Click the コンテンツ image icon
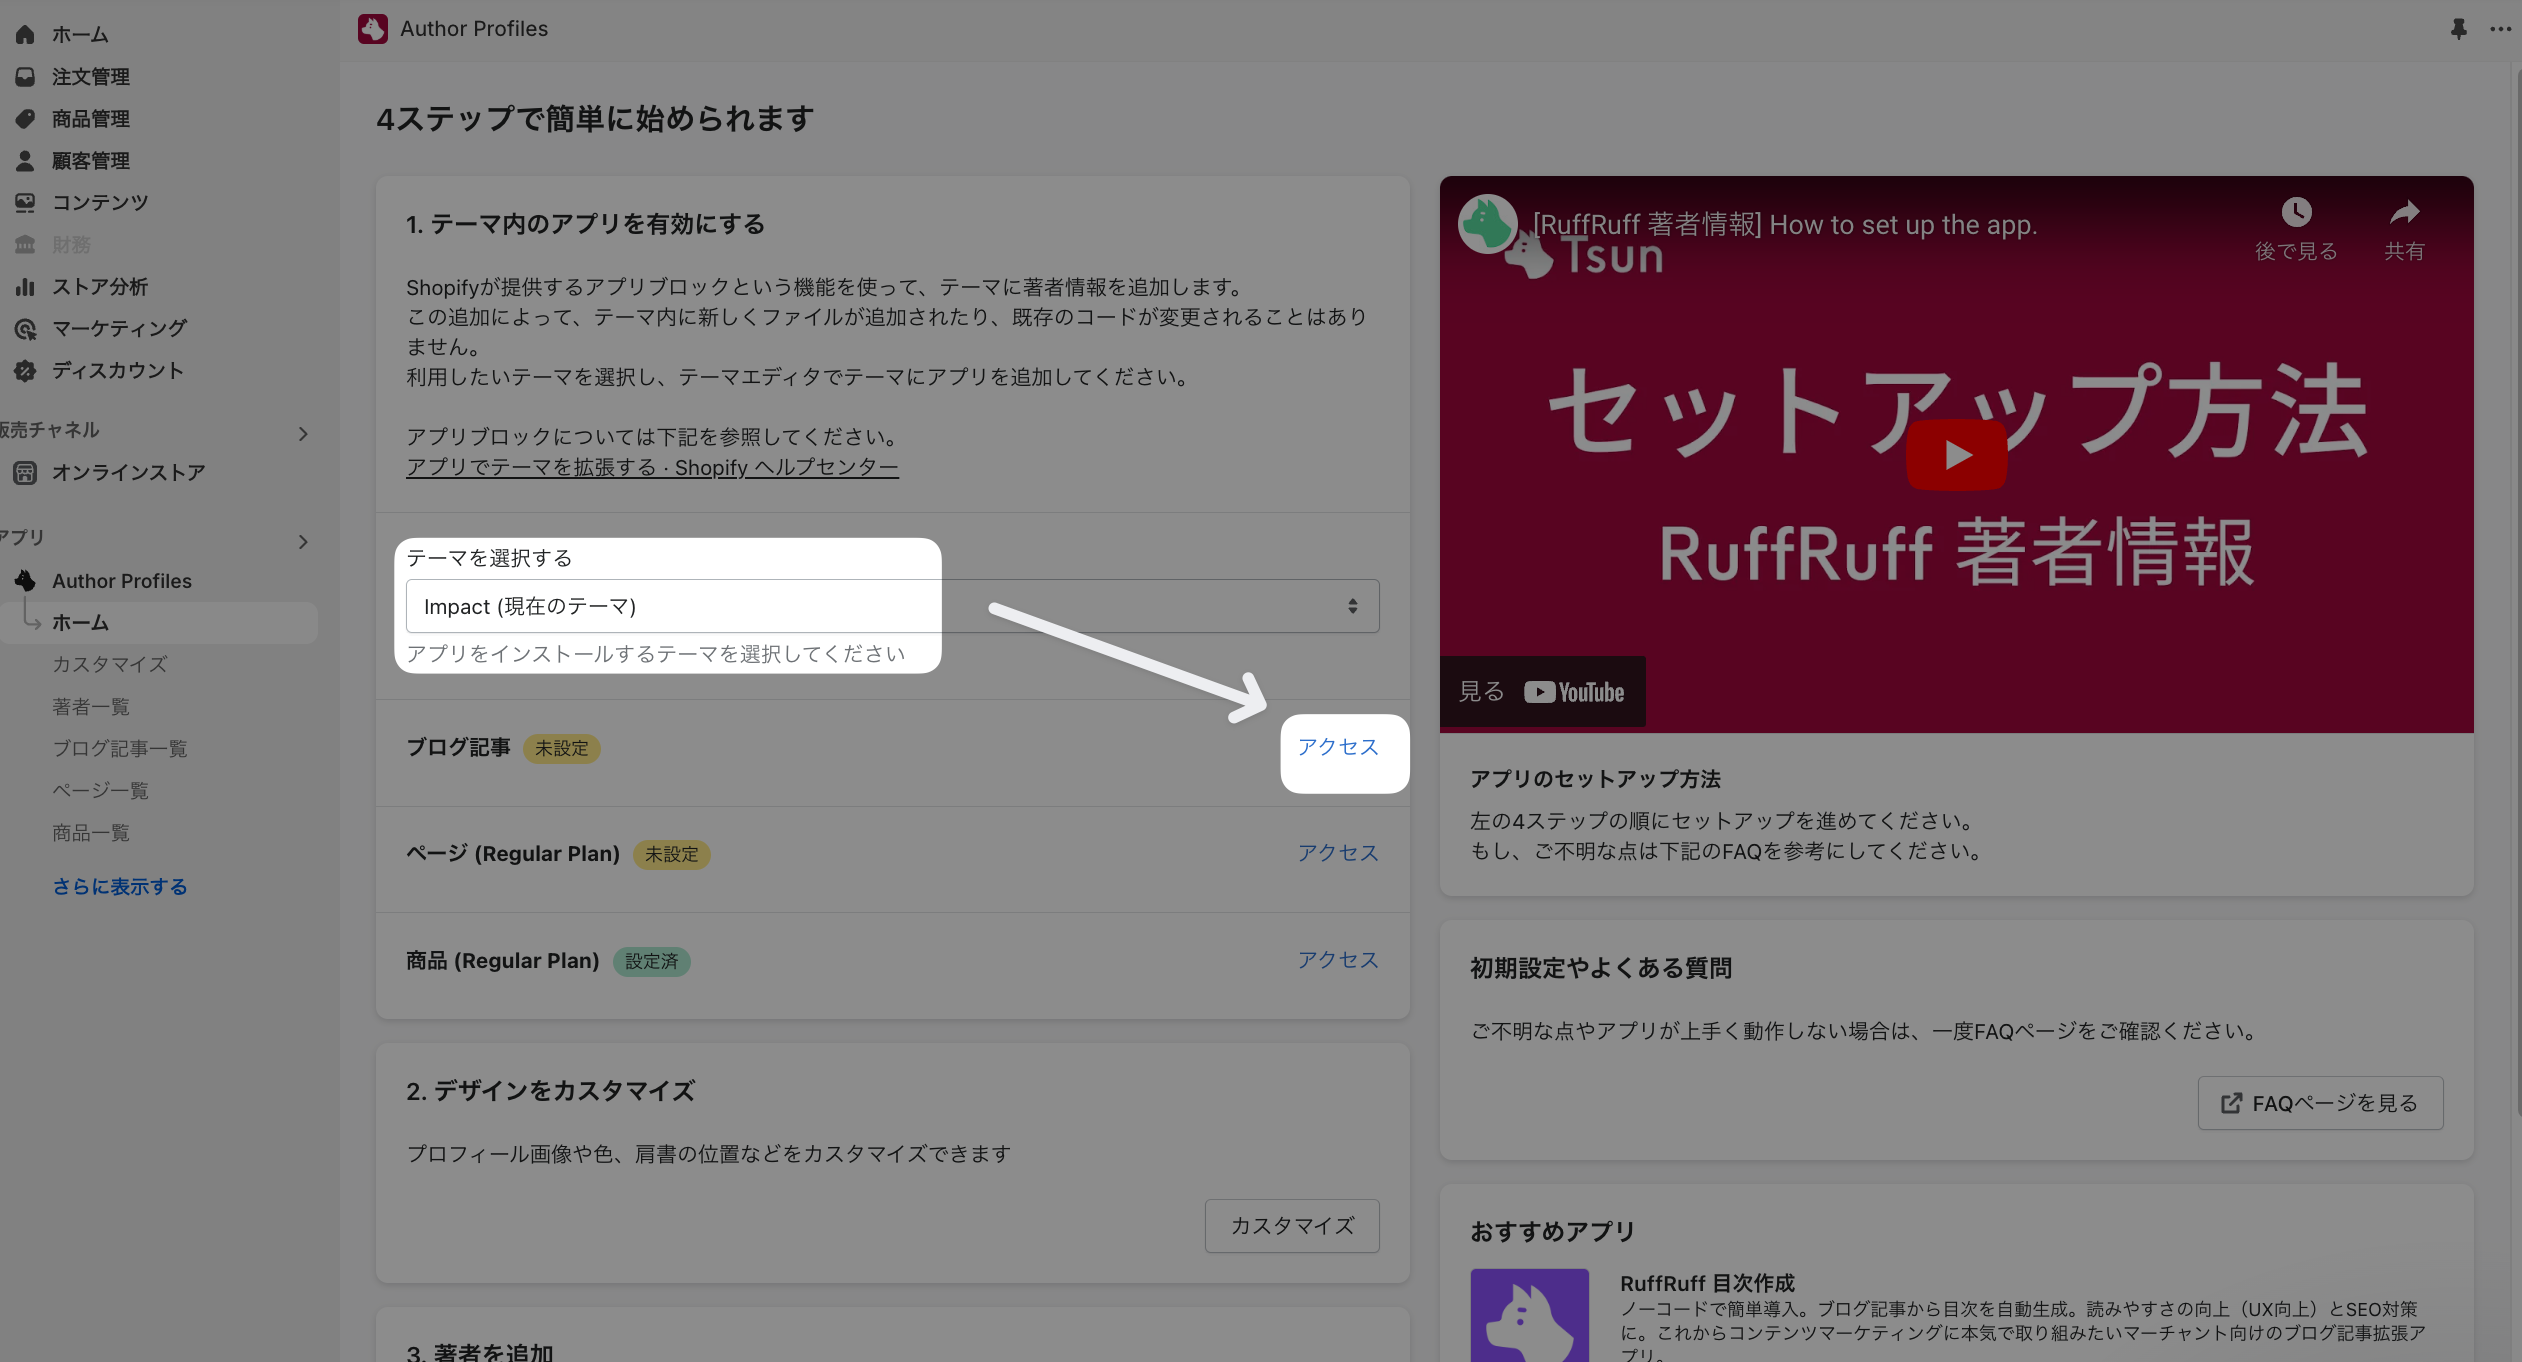2522x1362 pixels. 25,203
